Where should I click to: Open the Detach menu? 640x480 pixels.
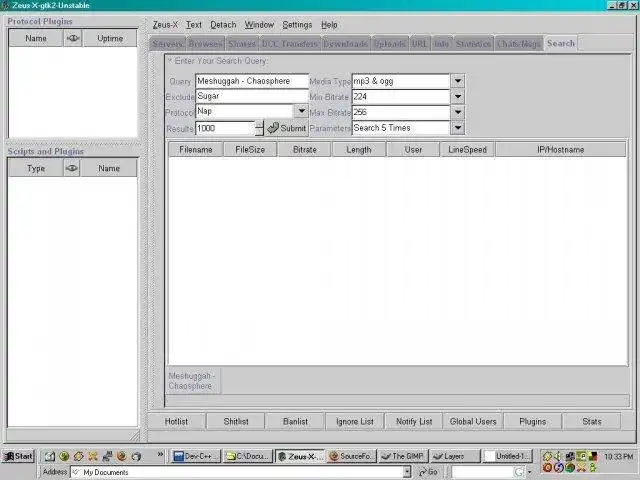point(223,25)
